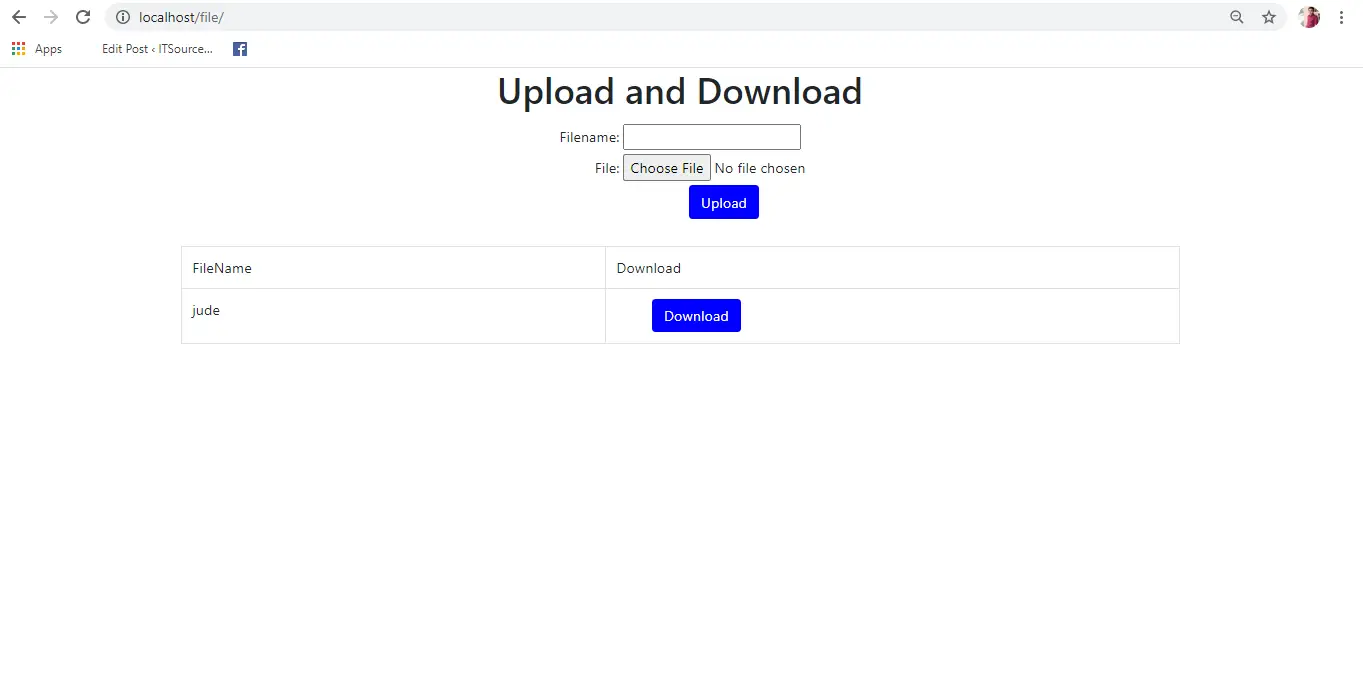Select the blue Download button
This screenshot has width=1363, height=693.
pyautogui.click(x=696, y=315)
